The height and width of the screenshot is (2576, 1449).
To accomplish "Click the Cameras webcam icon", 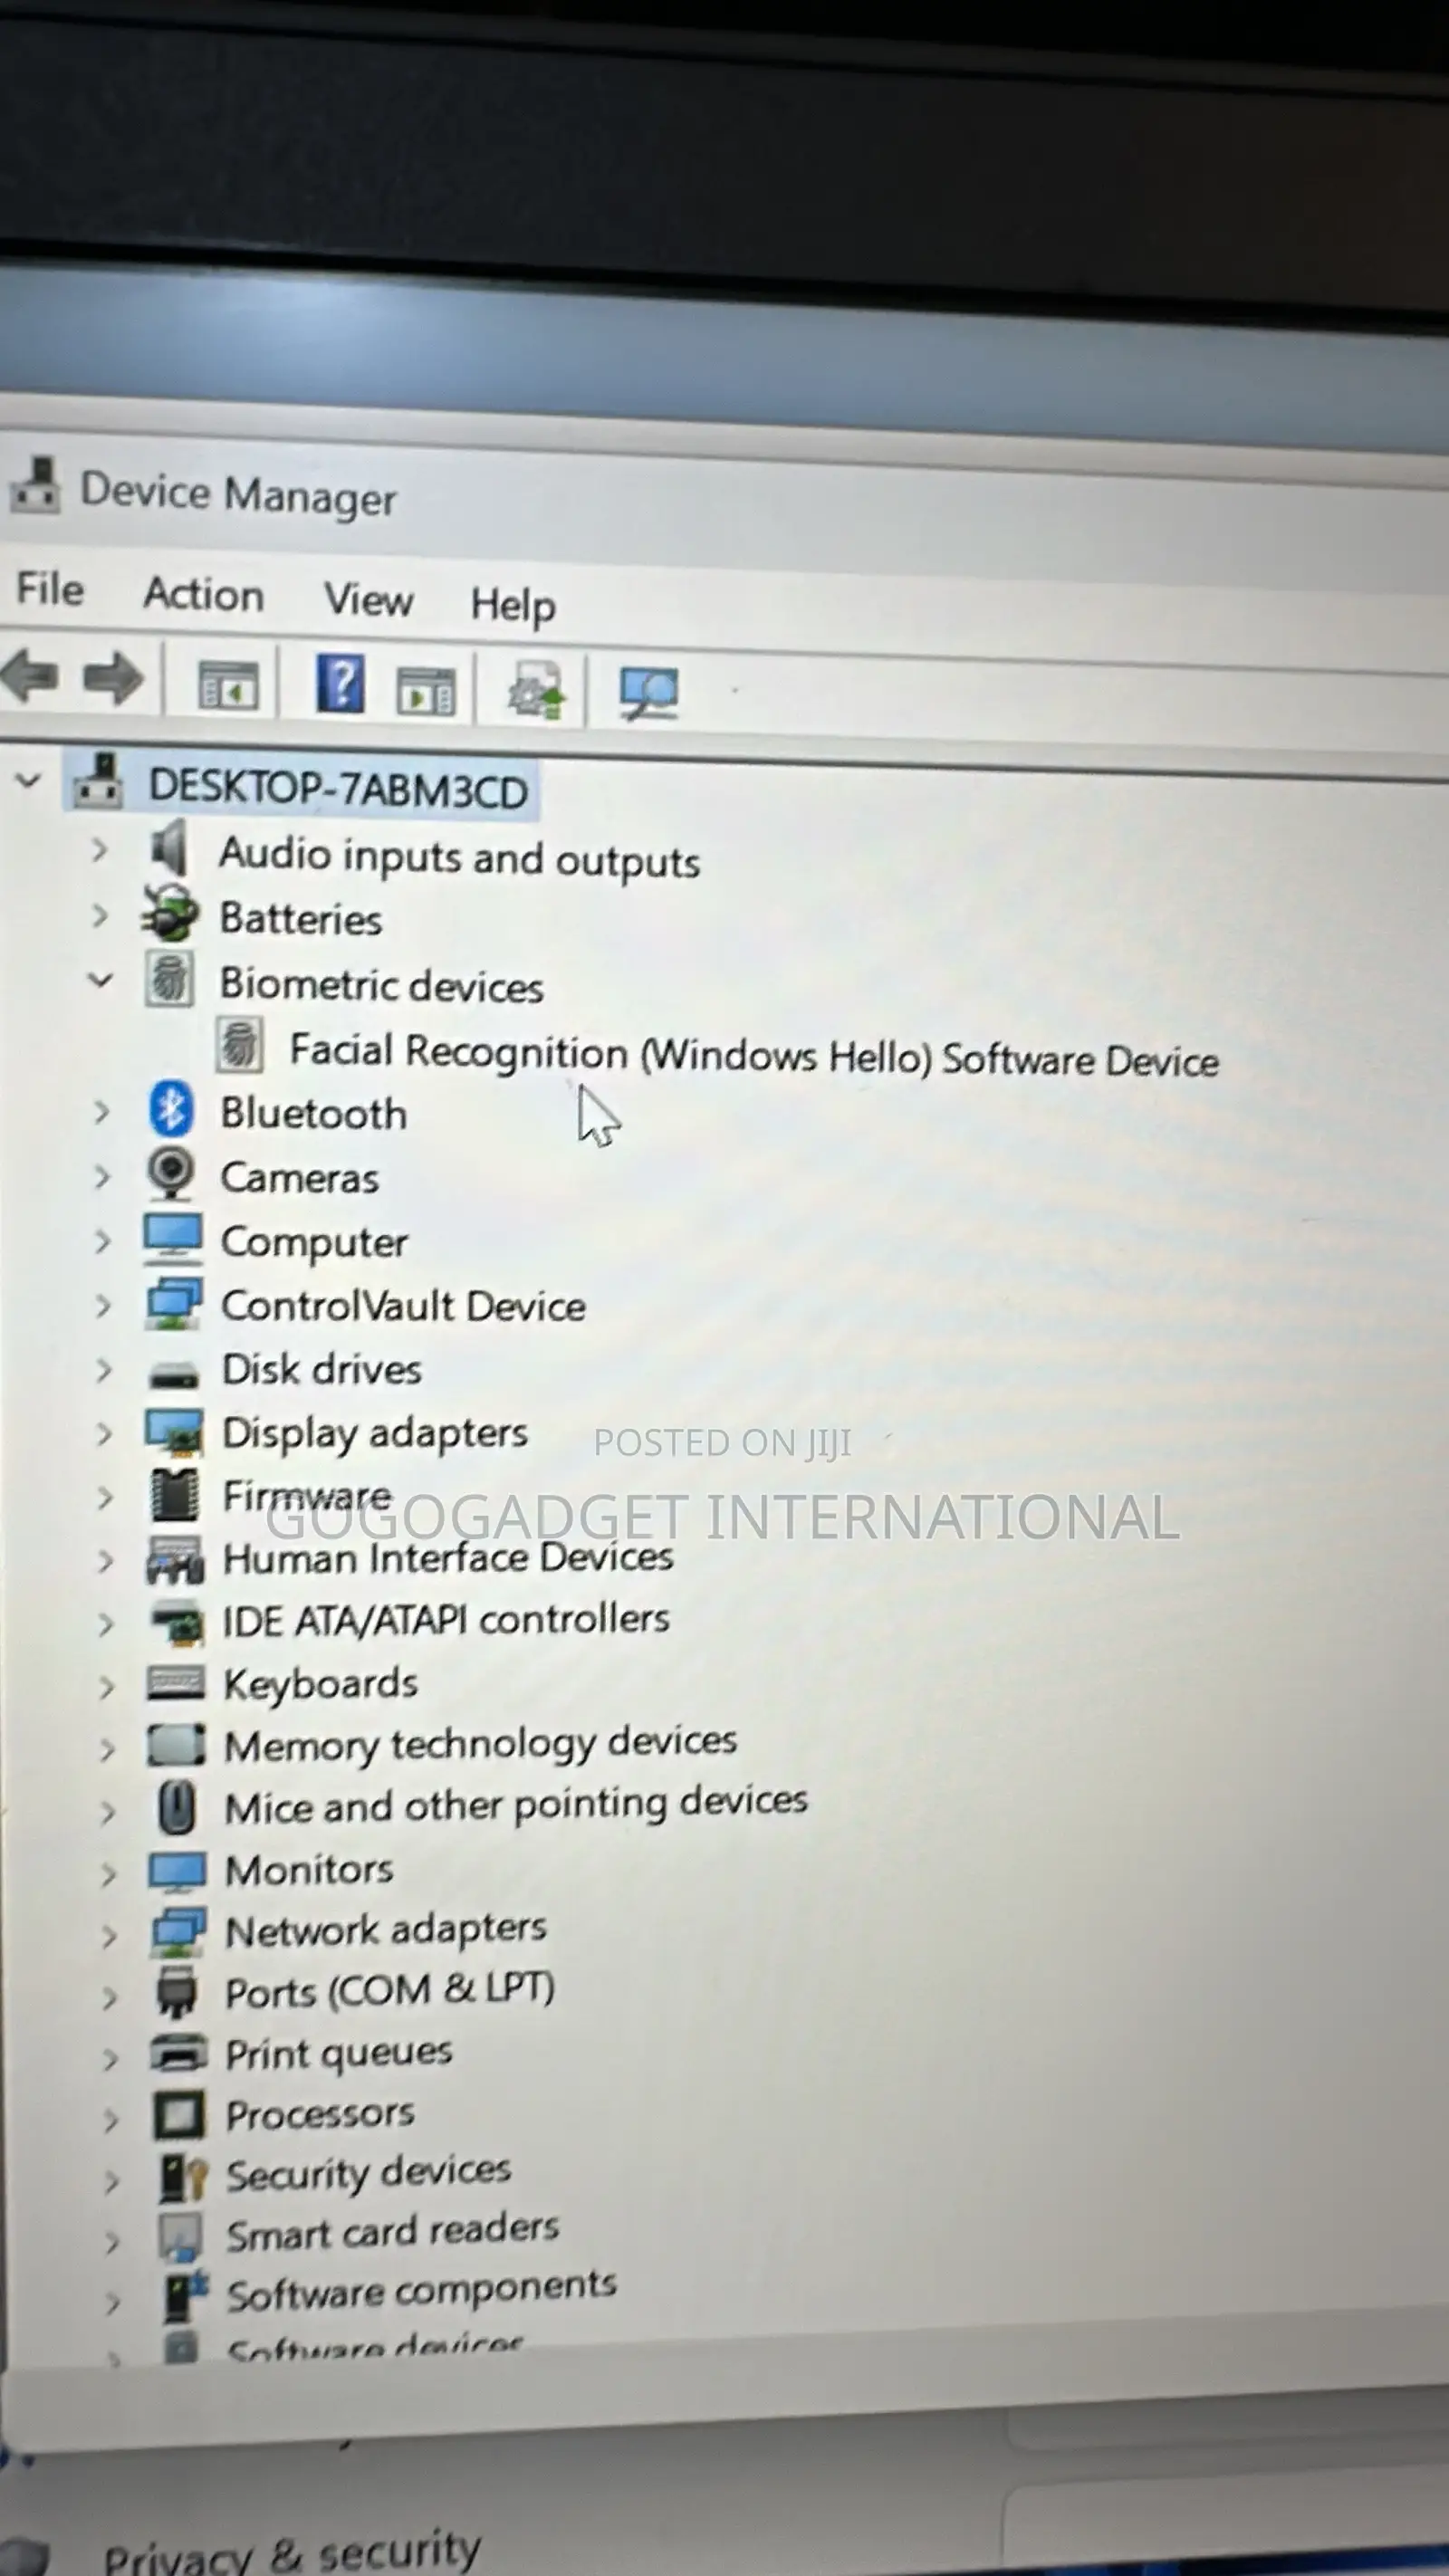I will 171,1173.
